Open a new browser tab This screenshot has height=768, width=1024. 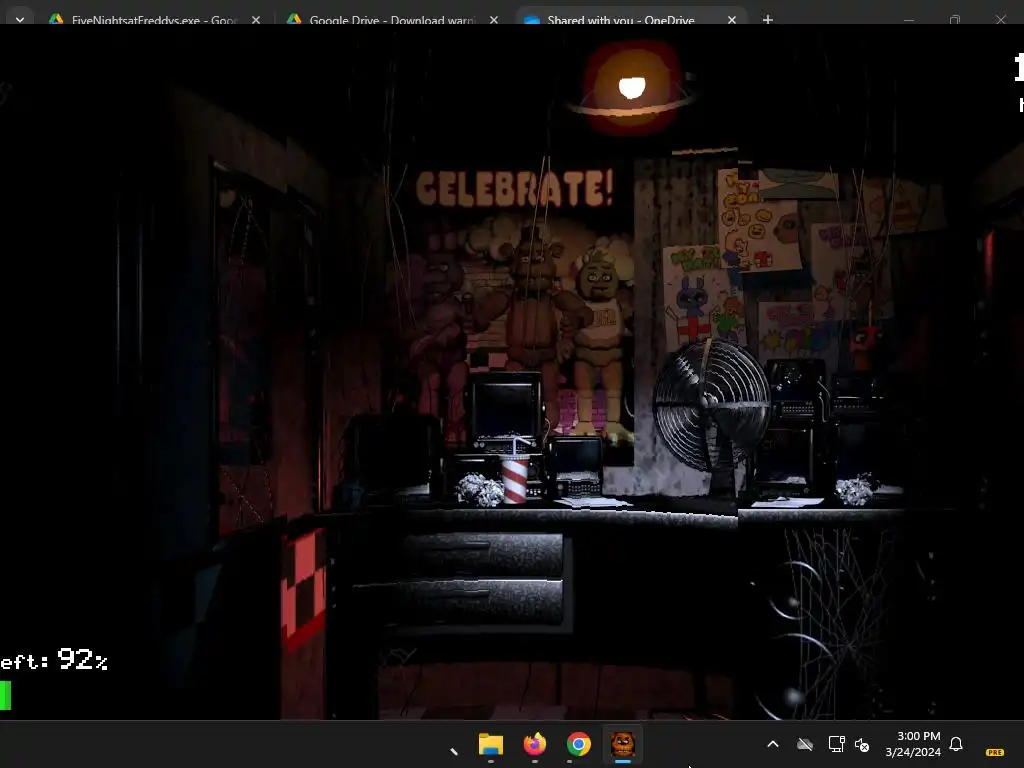[768, 20]
